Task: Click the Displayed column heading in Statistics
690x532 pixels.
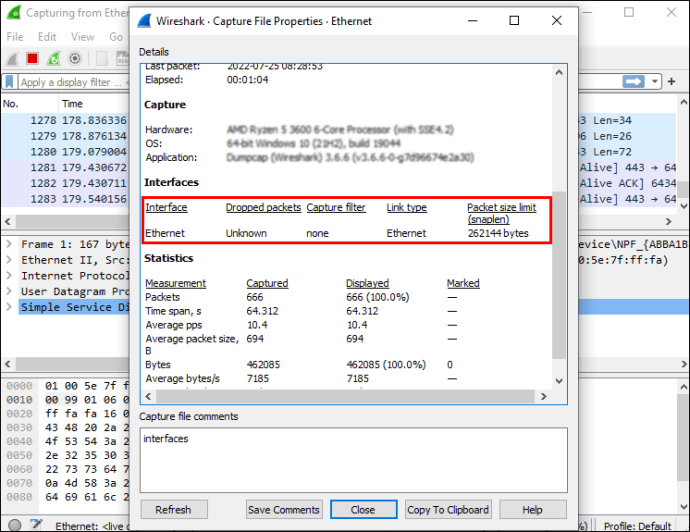Action: (x=367, y=283)
